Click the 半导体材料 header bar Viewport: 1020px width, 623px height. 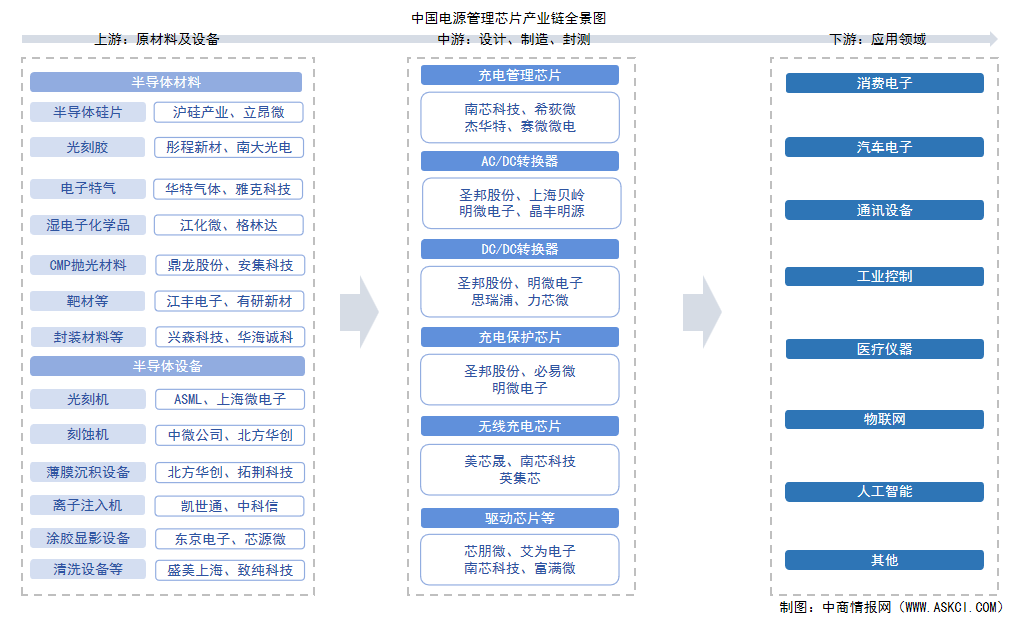point(166,82)
